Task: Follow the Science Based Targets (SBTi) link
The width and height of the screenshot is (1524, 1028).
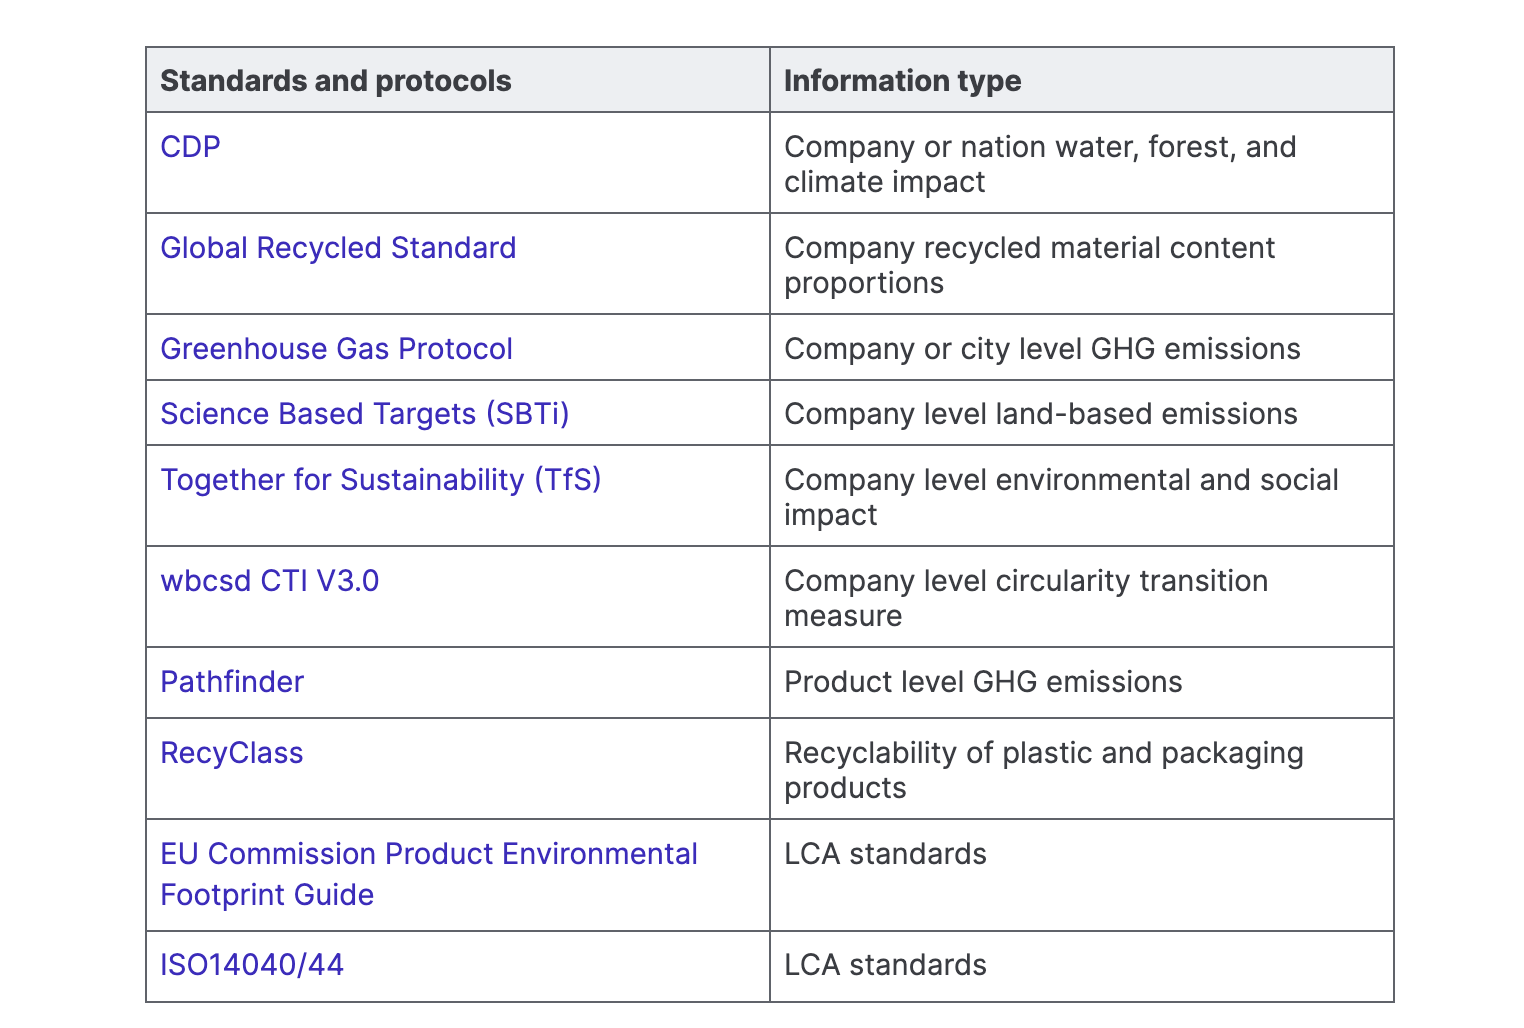Action: (364, 414)
